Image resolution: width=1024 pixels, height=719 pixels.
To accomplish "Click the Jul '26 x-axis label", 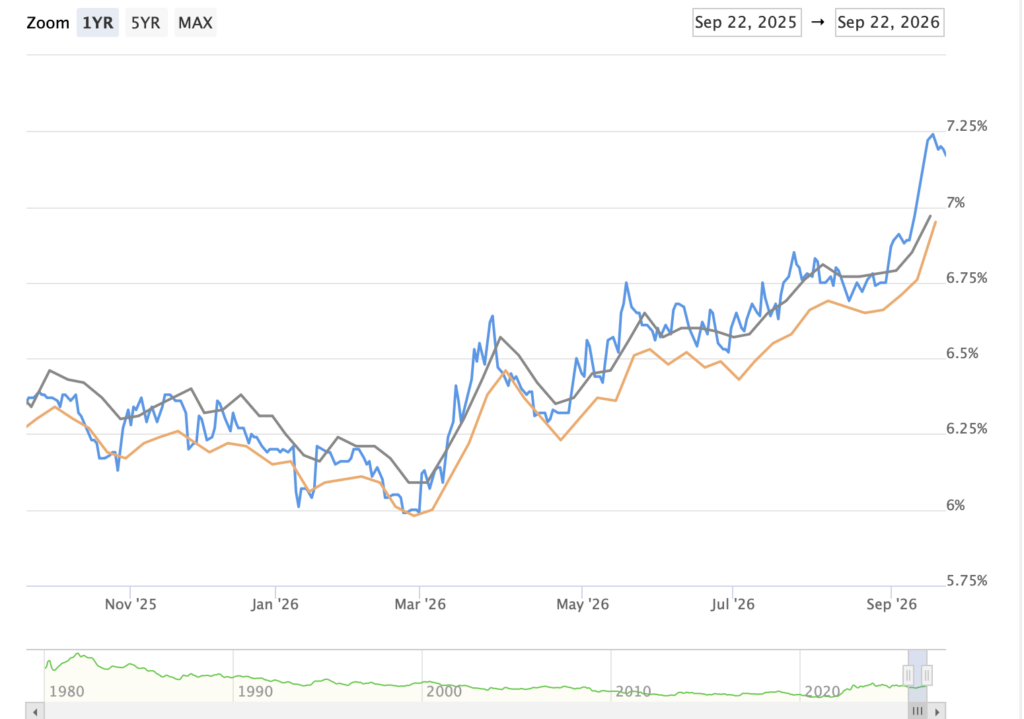I will pos(732,604).
